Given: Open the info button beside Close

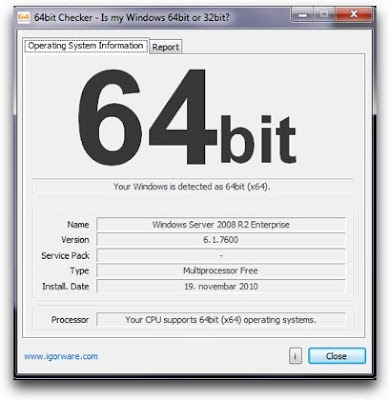Looking at the screenshot, I should [x=295, y=356].
